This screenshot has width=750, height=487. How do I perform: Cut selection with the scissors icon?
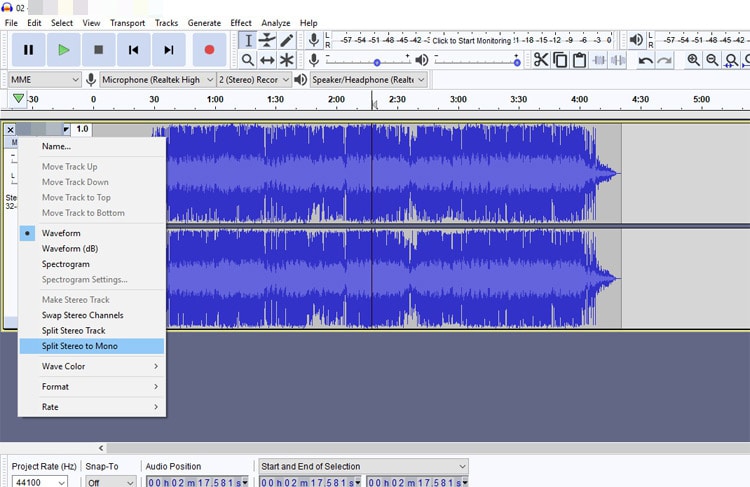point(541,60)
